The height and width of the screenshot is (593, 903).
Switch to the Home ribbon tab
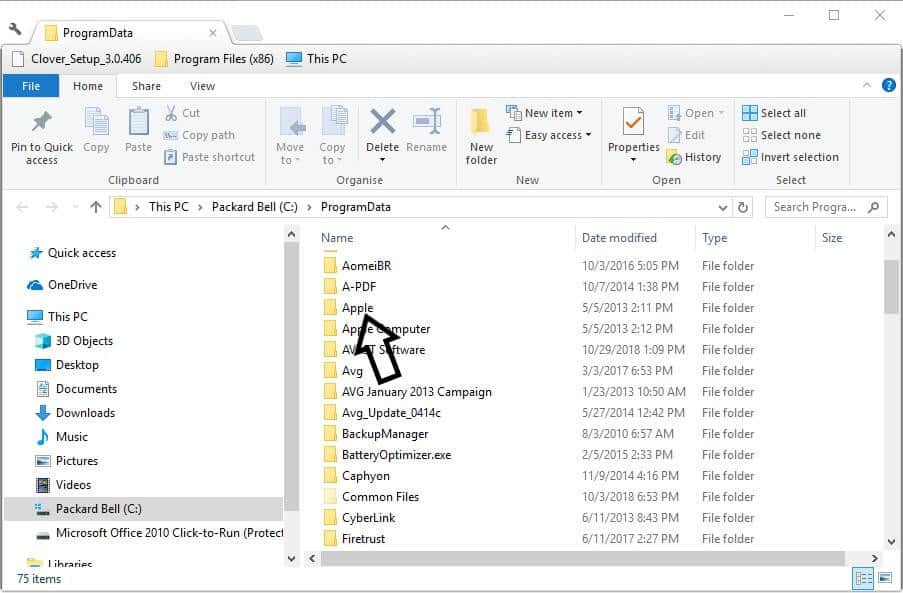point(88,86)
